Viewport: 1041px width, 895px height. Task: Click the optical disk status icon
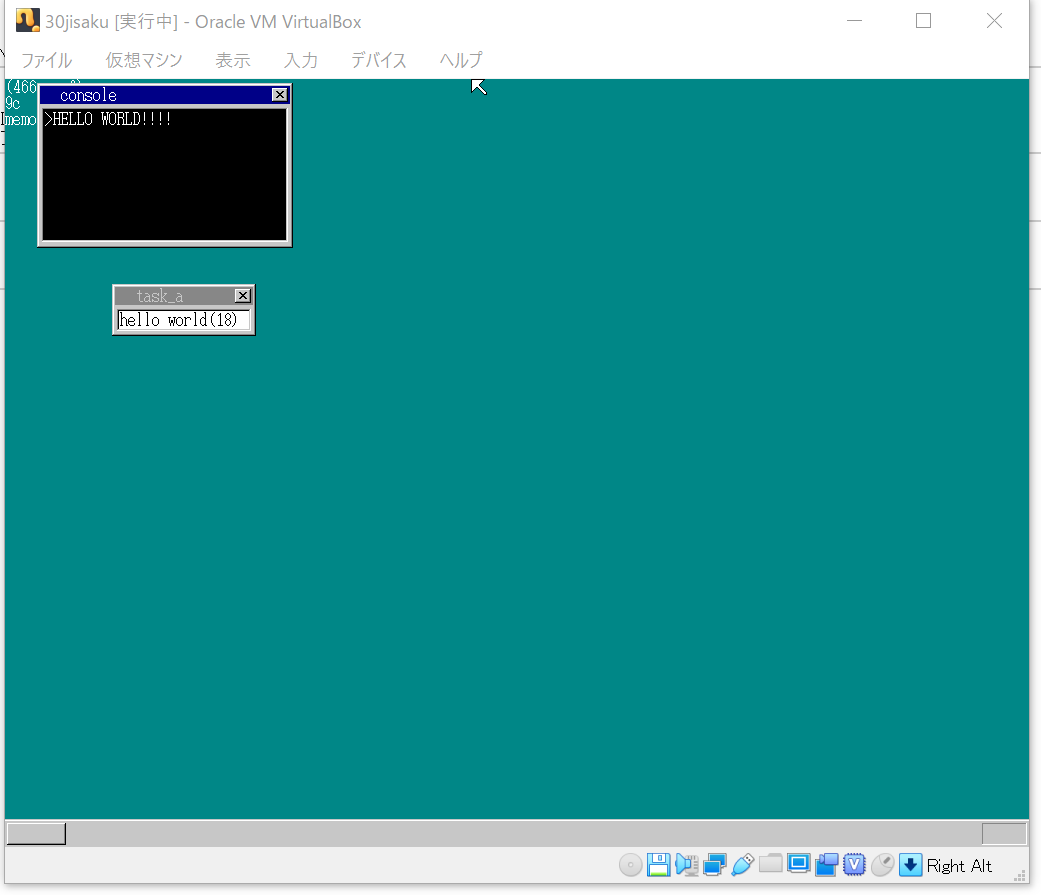630,865
